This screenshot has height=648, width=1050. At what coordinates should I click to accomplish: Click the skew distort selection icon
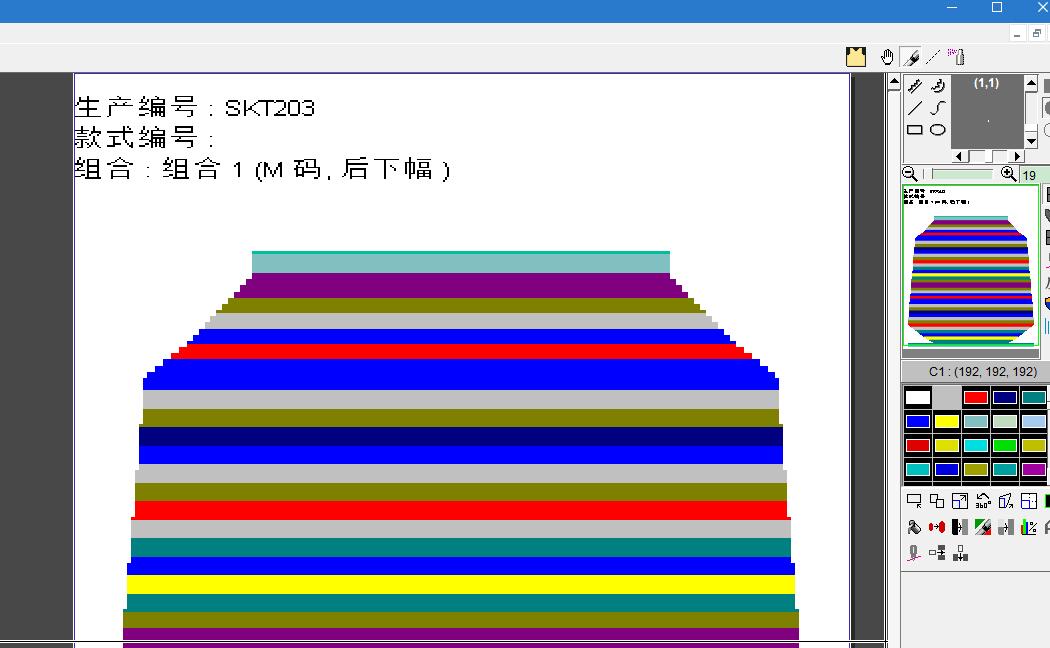pyautogui.click(x=1006, y=501)
